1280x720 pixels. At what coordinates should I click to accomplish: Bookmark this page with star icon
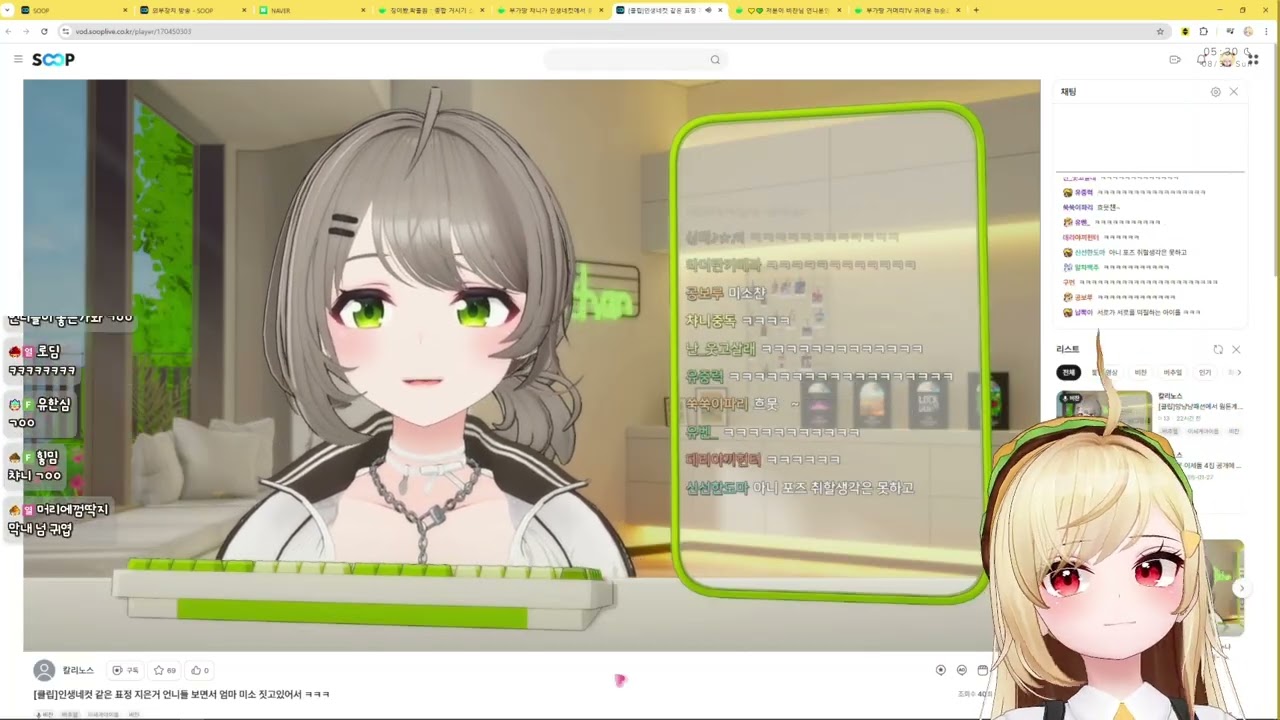1160,31
